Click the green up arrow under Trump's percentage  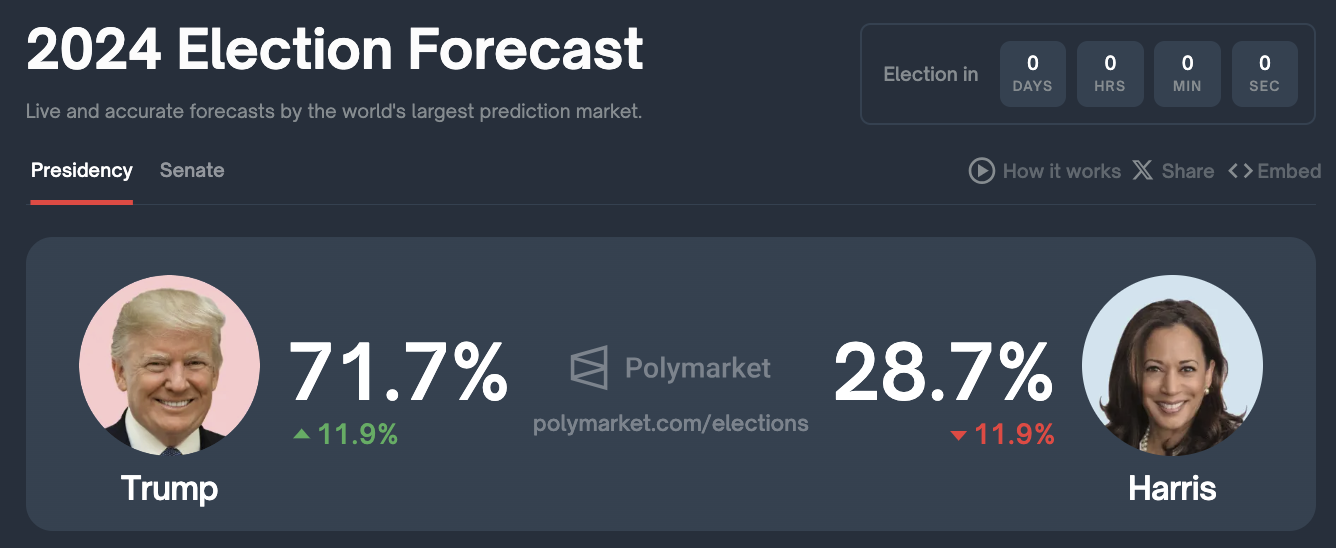[301, 435]
